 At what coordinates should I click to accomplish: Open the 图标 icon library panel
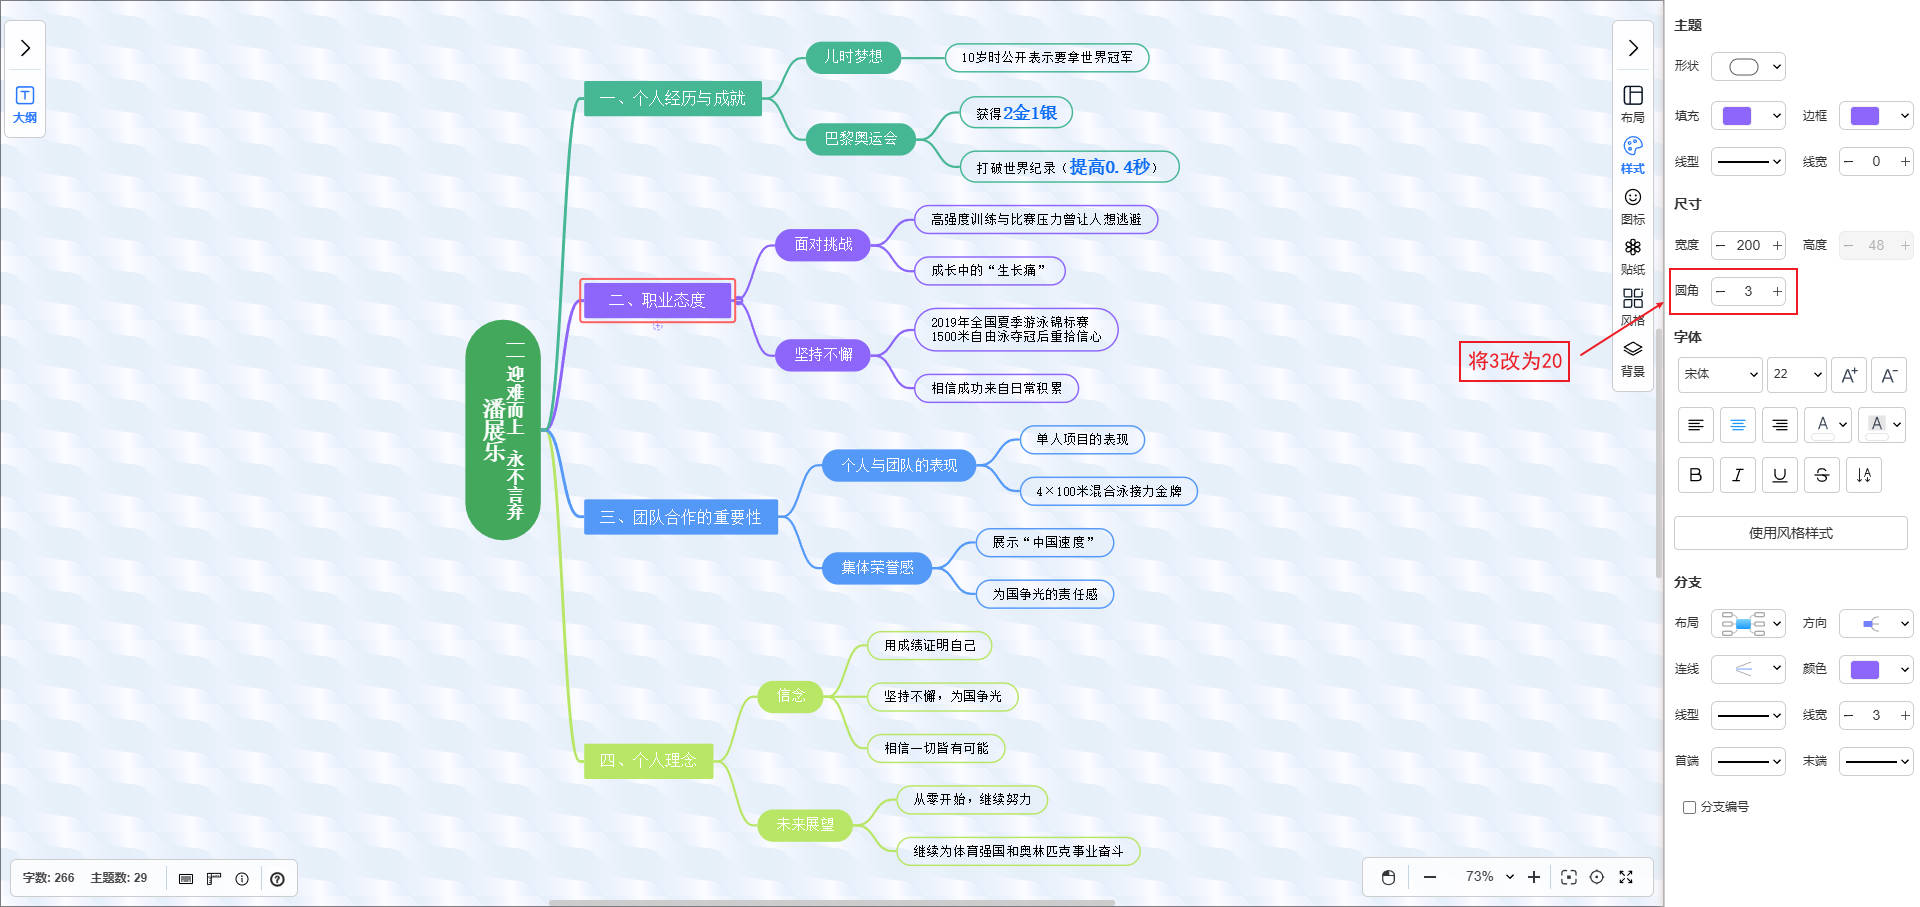(x=1632, y=205)
